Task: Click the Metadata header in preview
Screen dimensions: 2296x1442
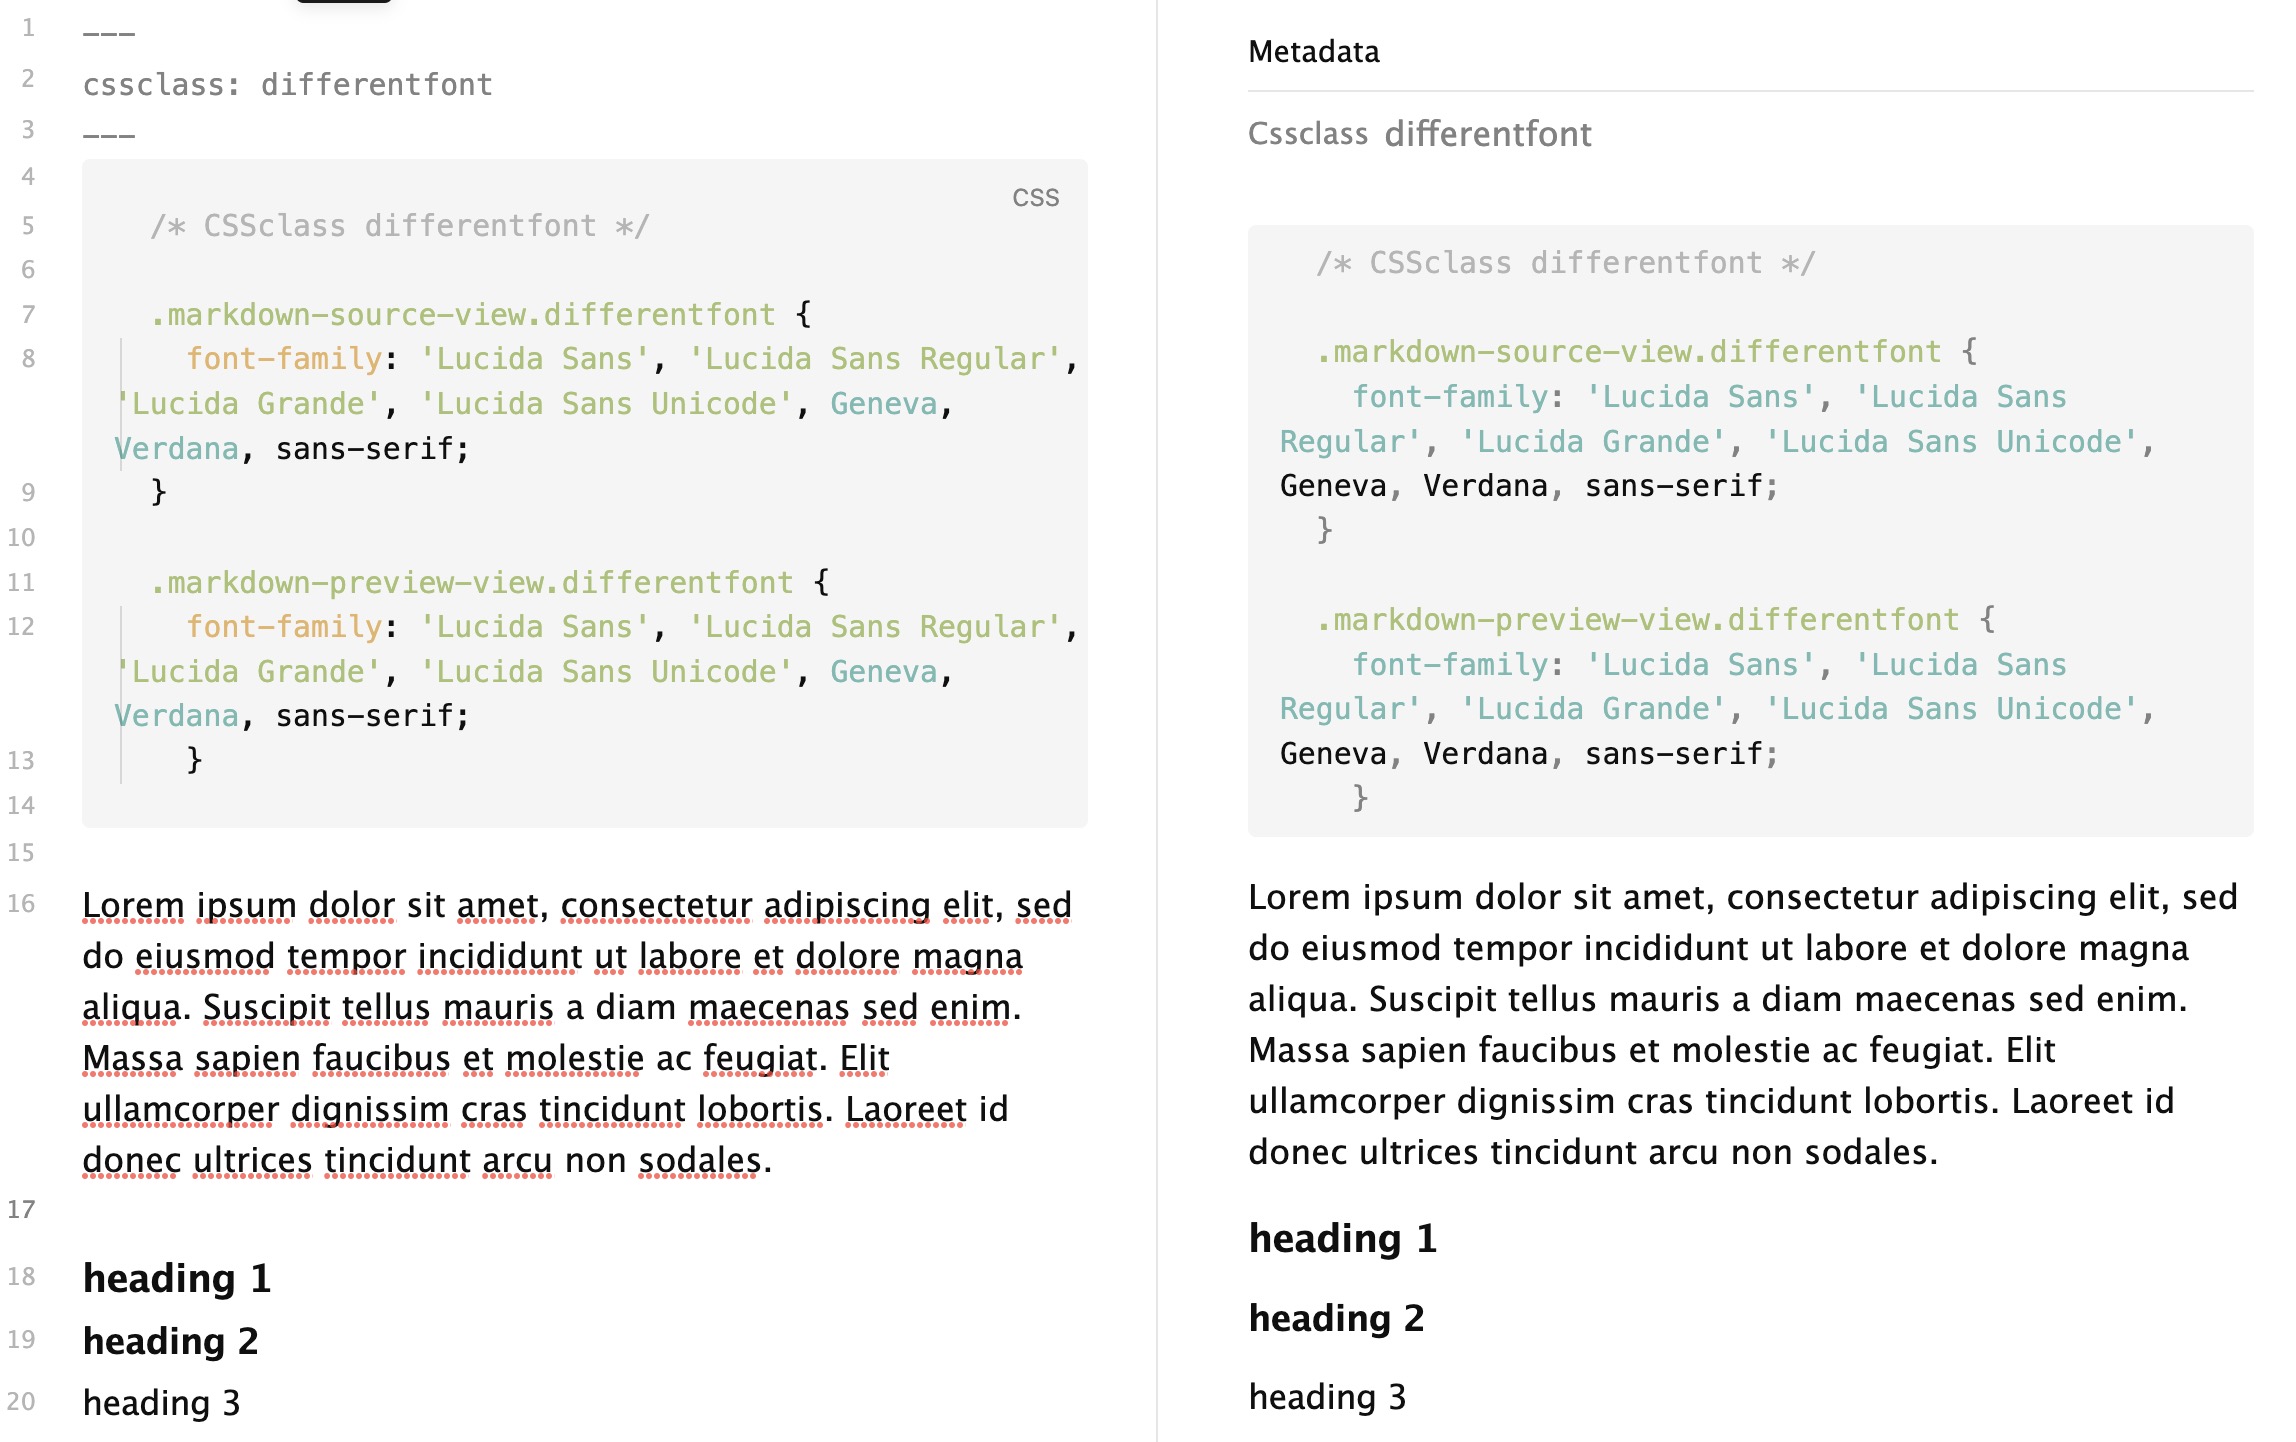Action: tap(1313, 52)
